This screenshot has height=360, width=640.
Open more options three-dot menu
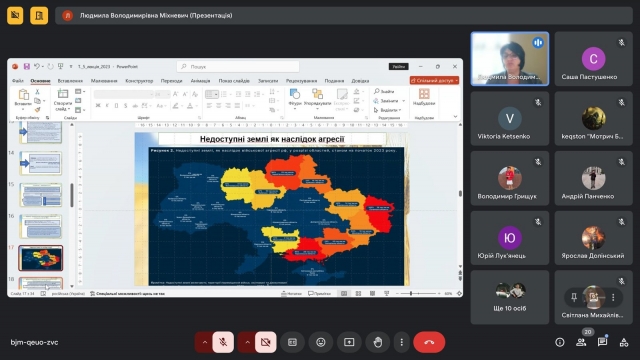(402, 342)
